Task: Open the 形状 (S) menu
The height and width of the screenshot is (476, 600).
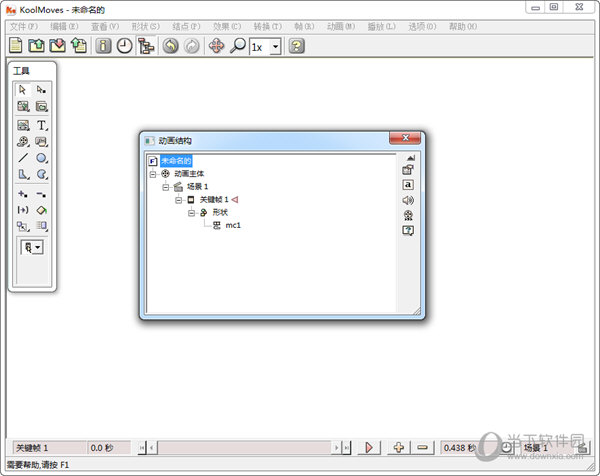Action: pos(145,26)
